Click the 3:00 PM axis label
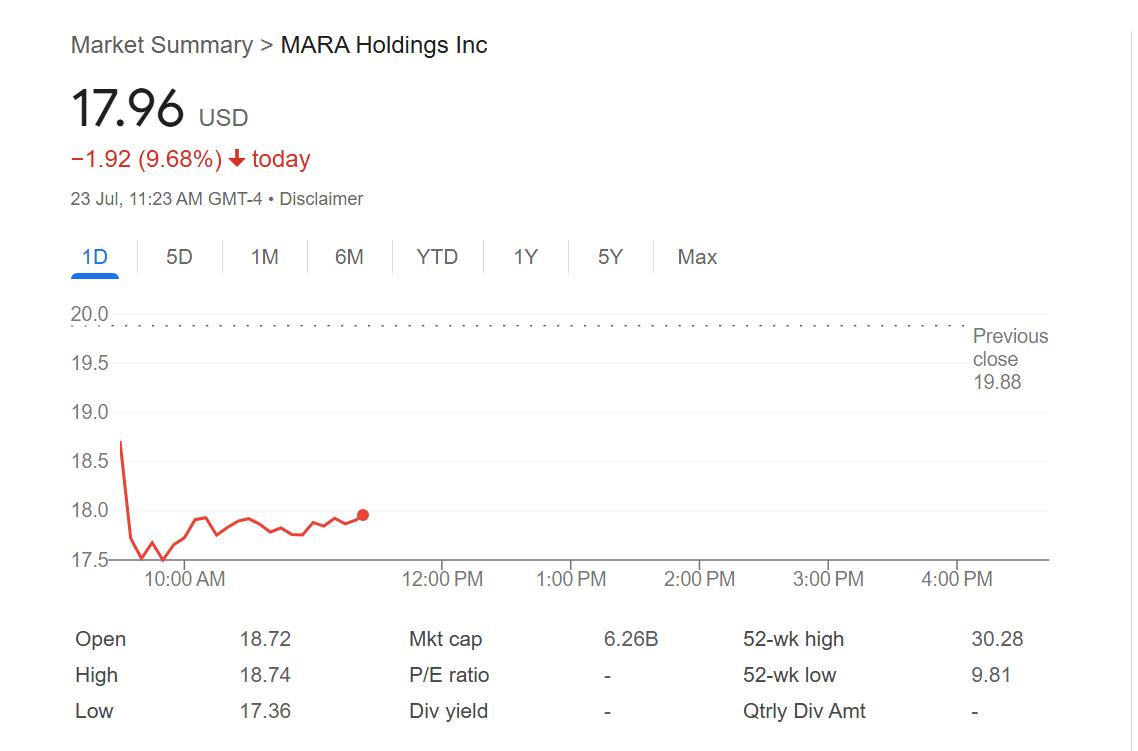This screenshot has width=1138, height=751. click(828, 579)
